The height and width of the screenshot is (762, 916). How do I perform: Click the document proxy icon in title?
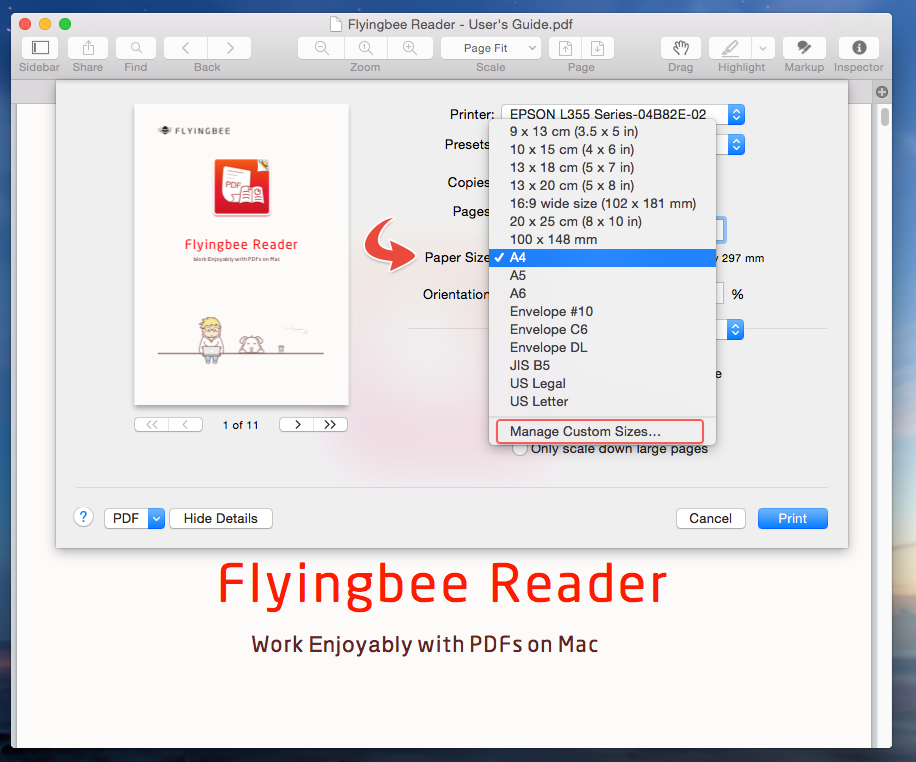[335, 24]
